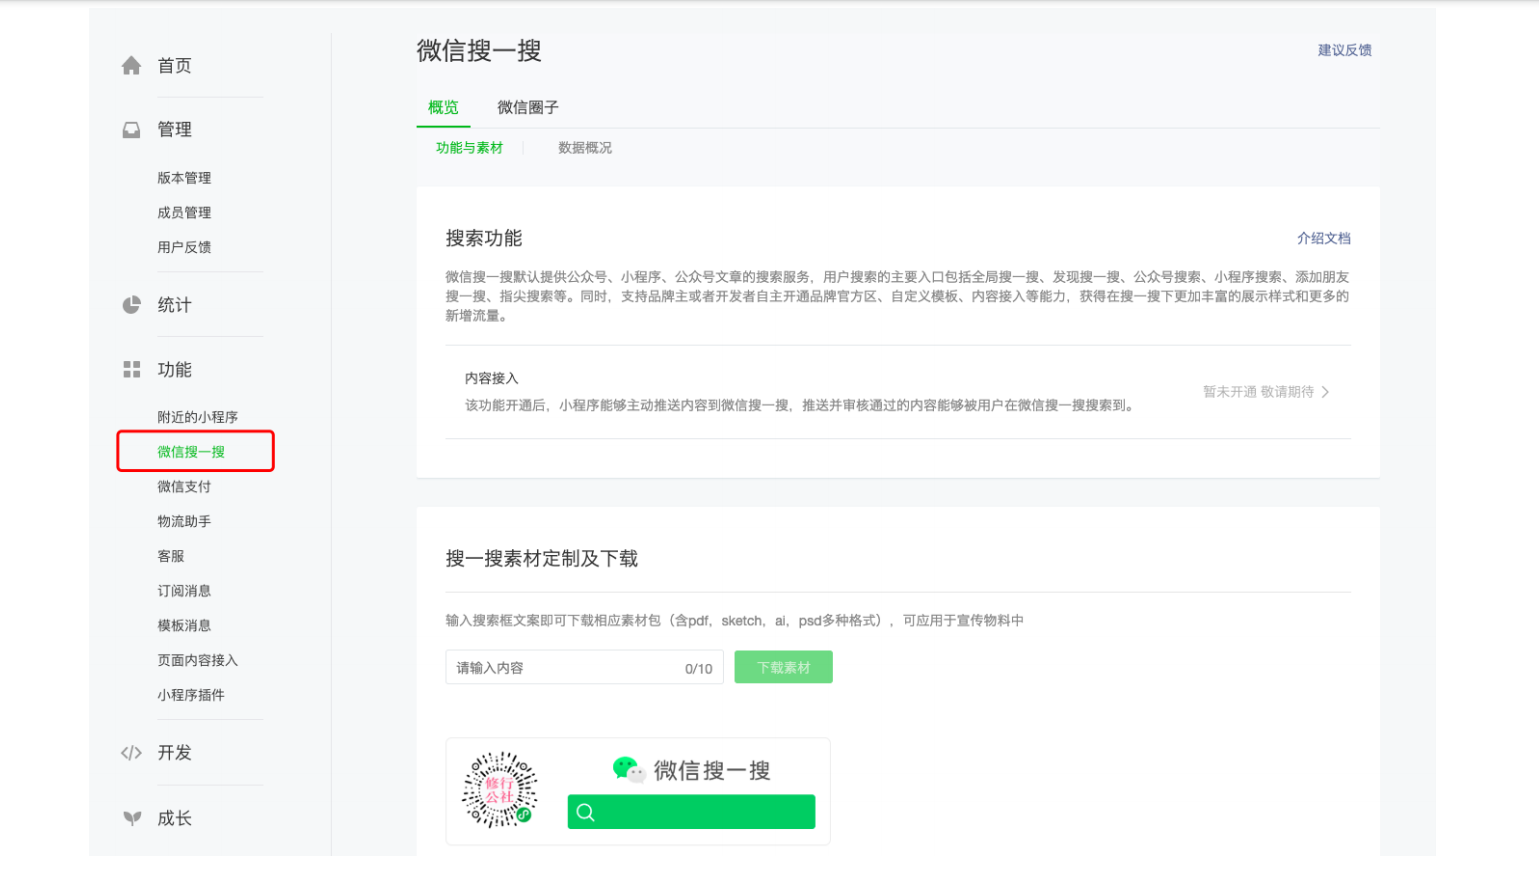Expand the 暂未开通 敬请期待 chevron
This screenshot has height=886, width=1539.
pos(1326,392)
